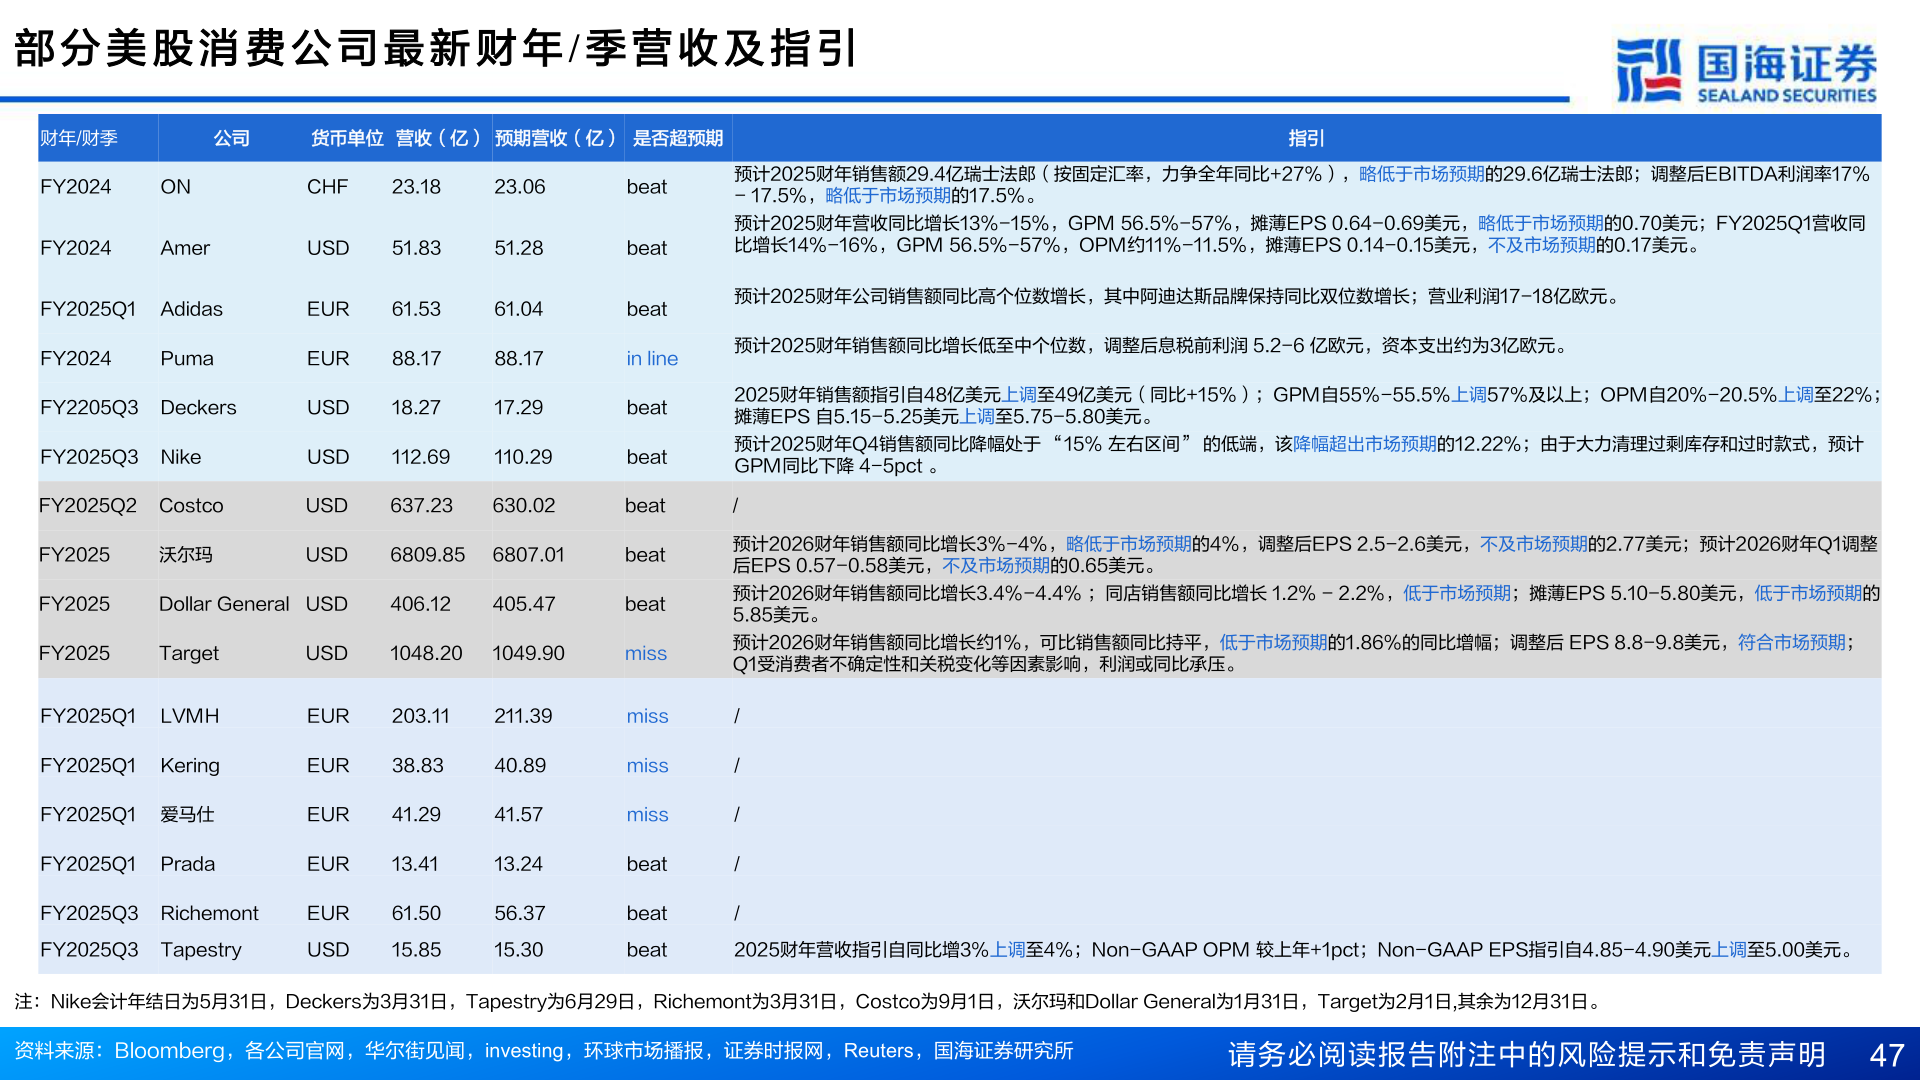Image resolution: width=1920 pixels, height=1080 pixels.
Task: Click expected revenue 211.39 for LVMH
Action: click(x=523, y=716)
